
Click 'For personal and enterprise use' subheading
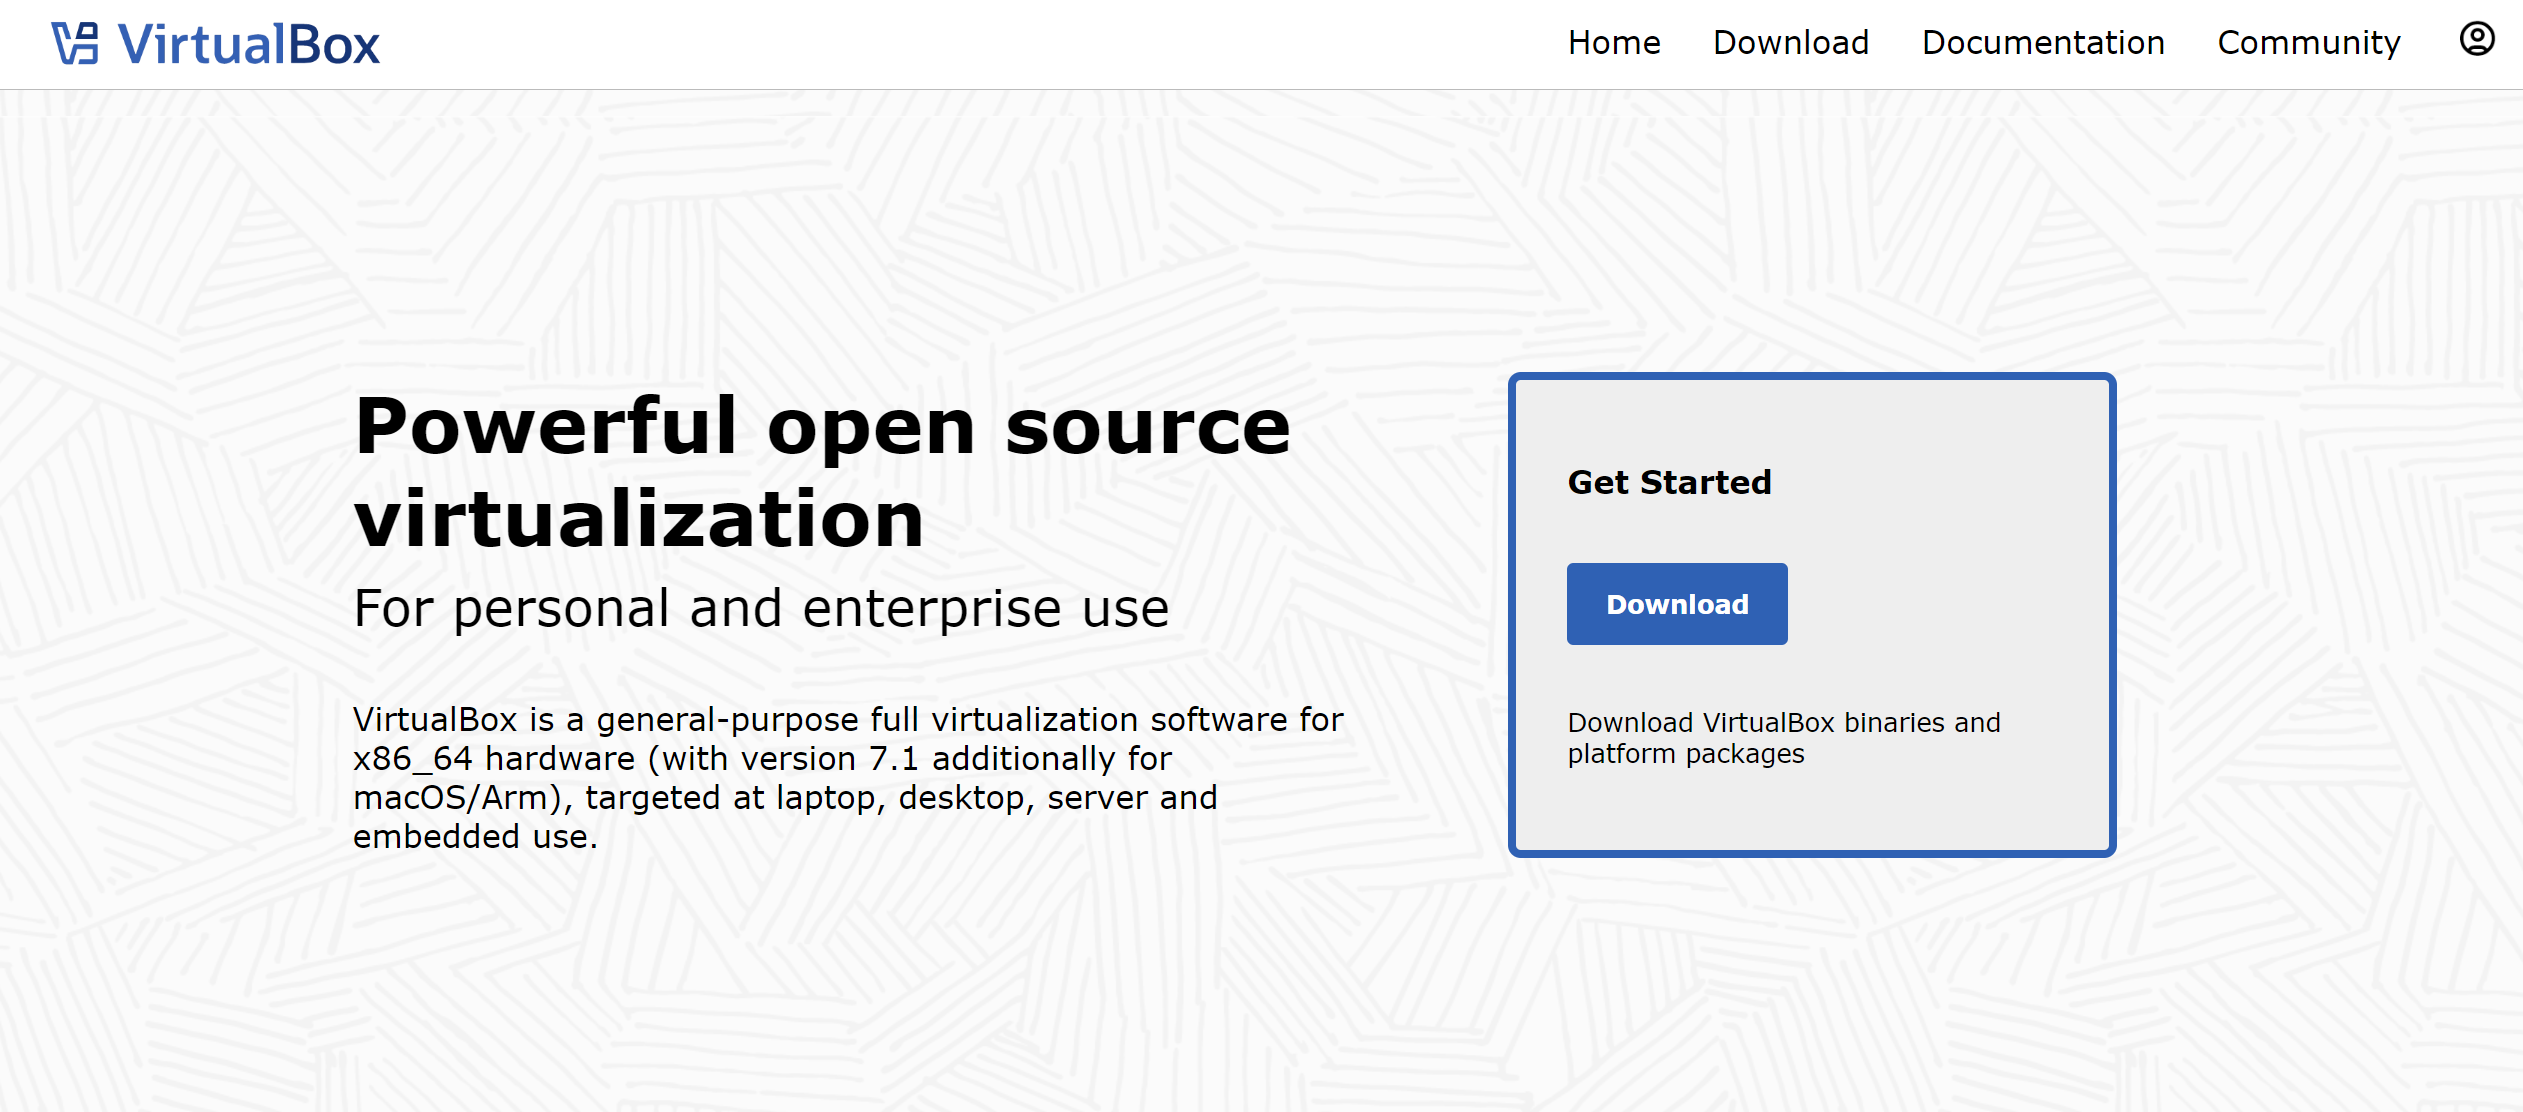(761, 608)
